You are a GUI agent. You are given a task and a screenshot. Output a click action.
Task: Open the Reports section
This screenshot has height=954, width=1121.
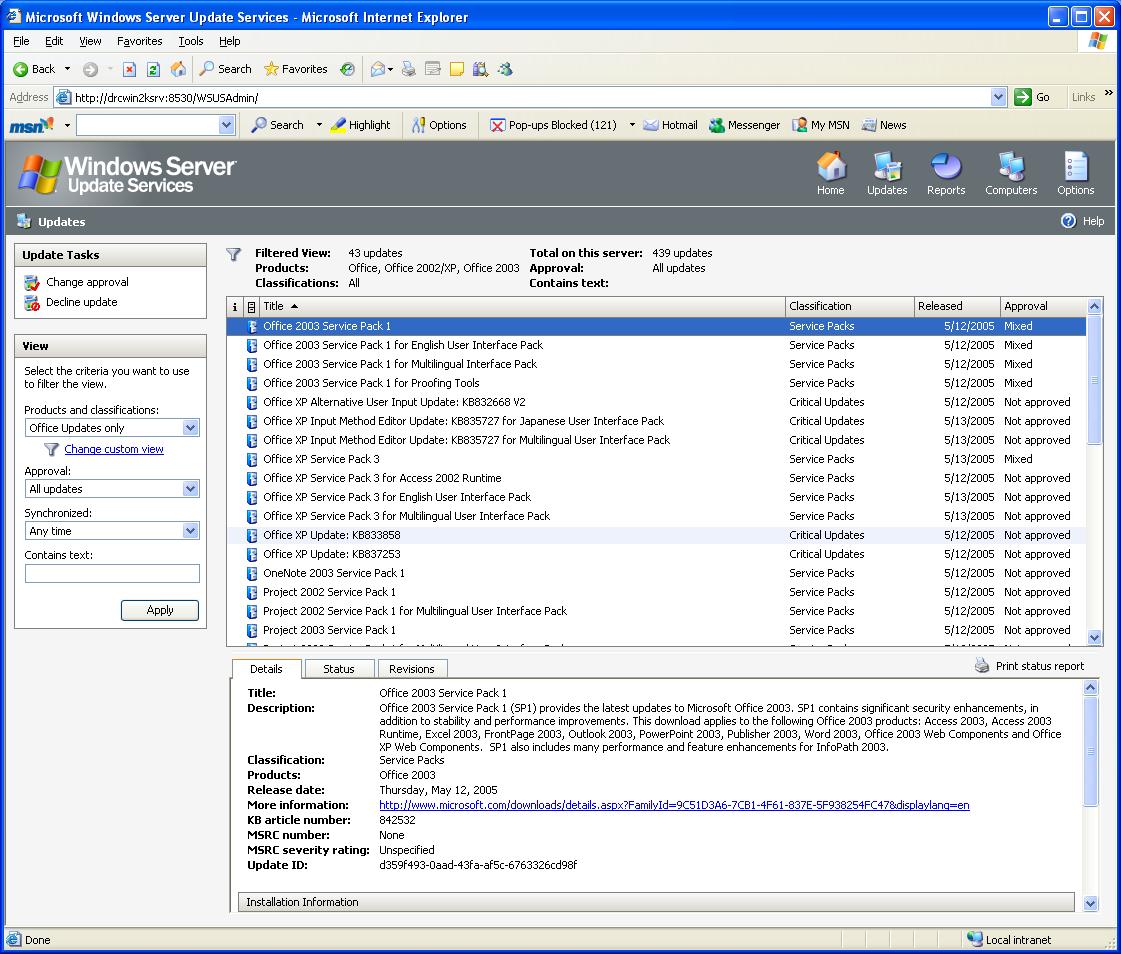(x=945, y=172)
